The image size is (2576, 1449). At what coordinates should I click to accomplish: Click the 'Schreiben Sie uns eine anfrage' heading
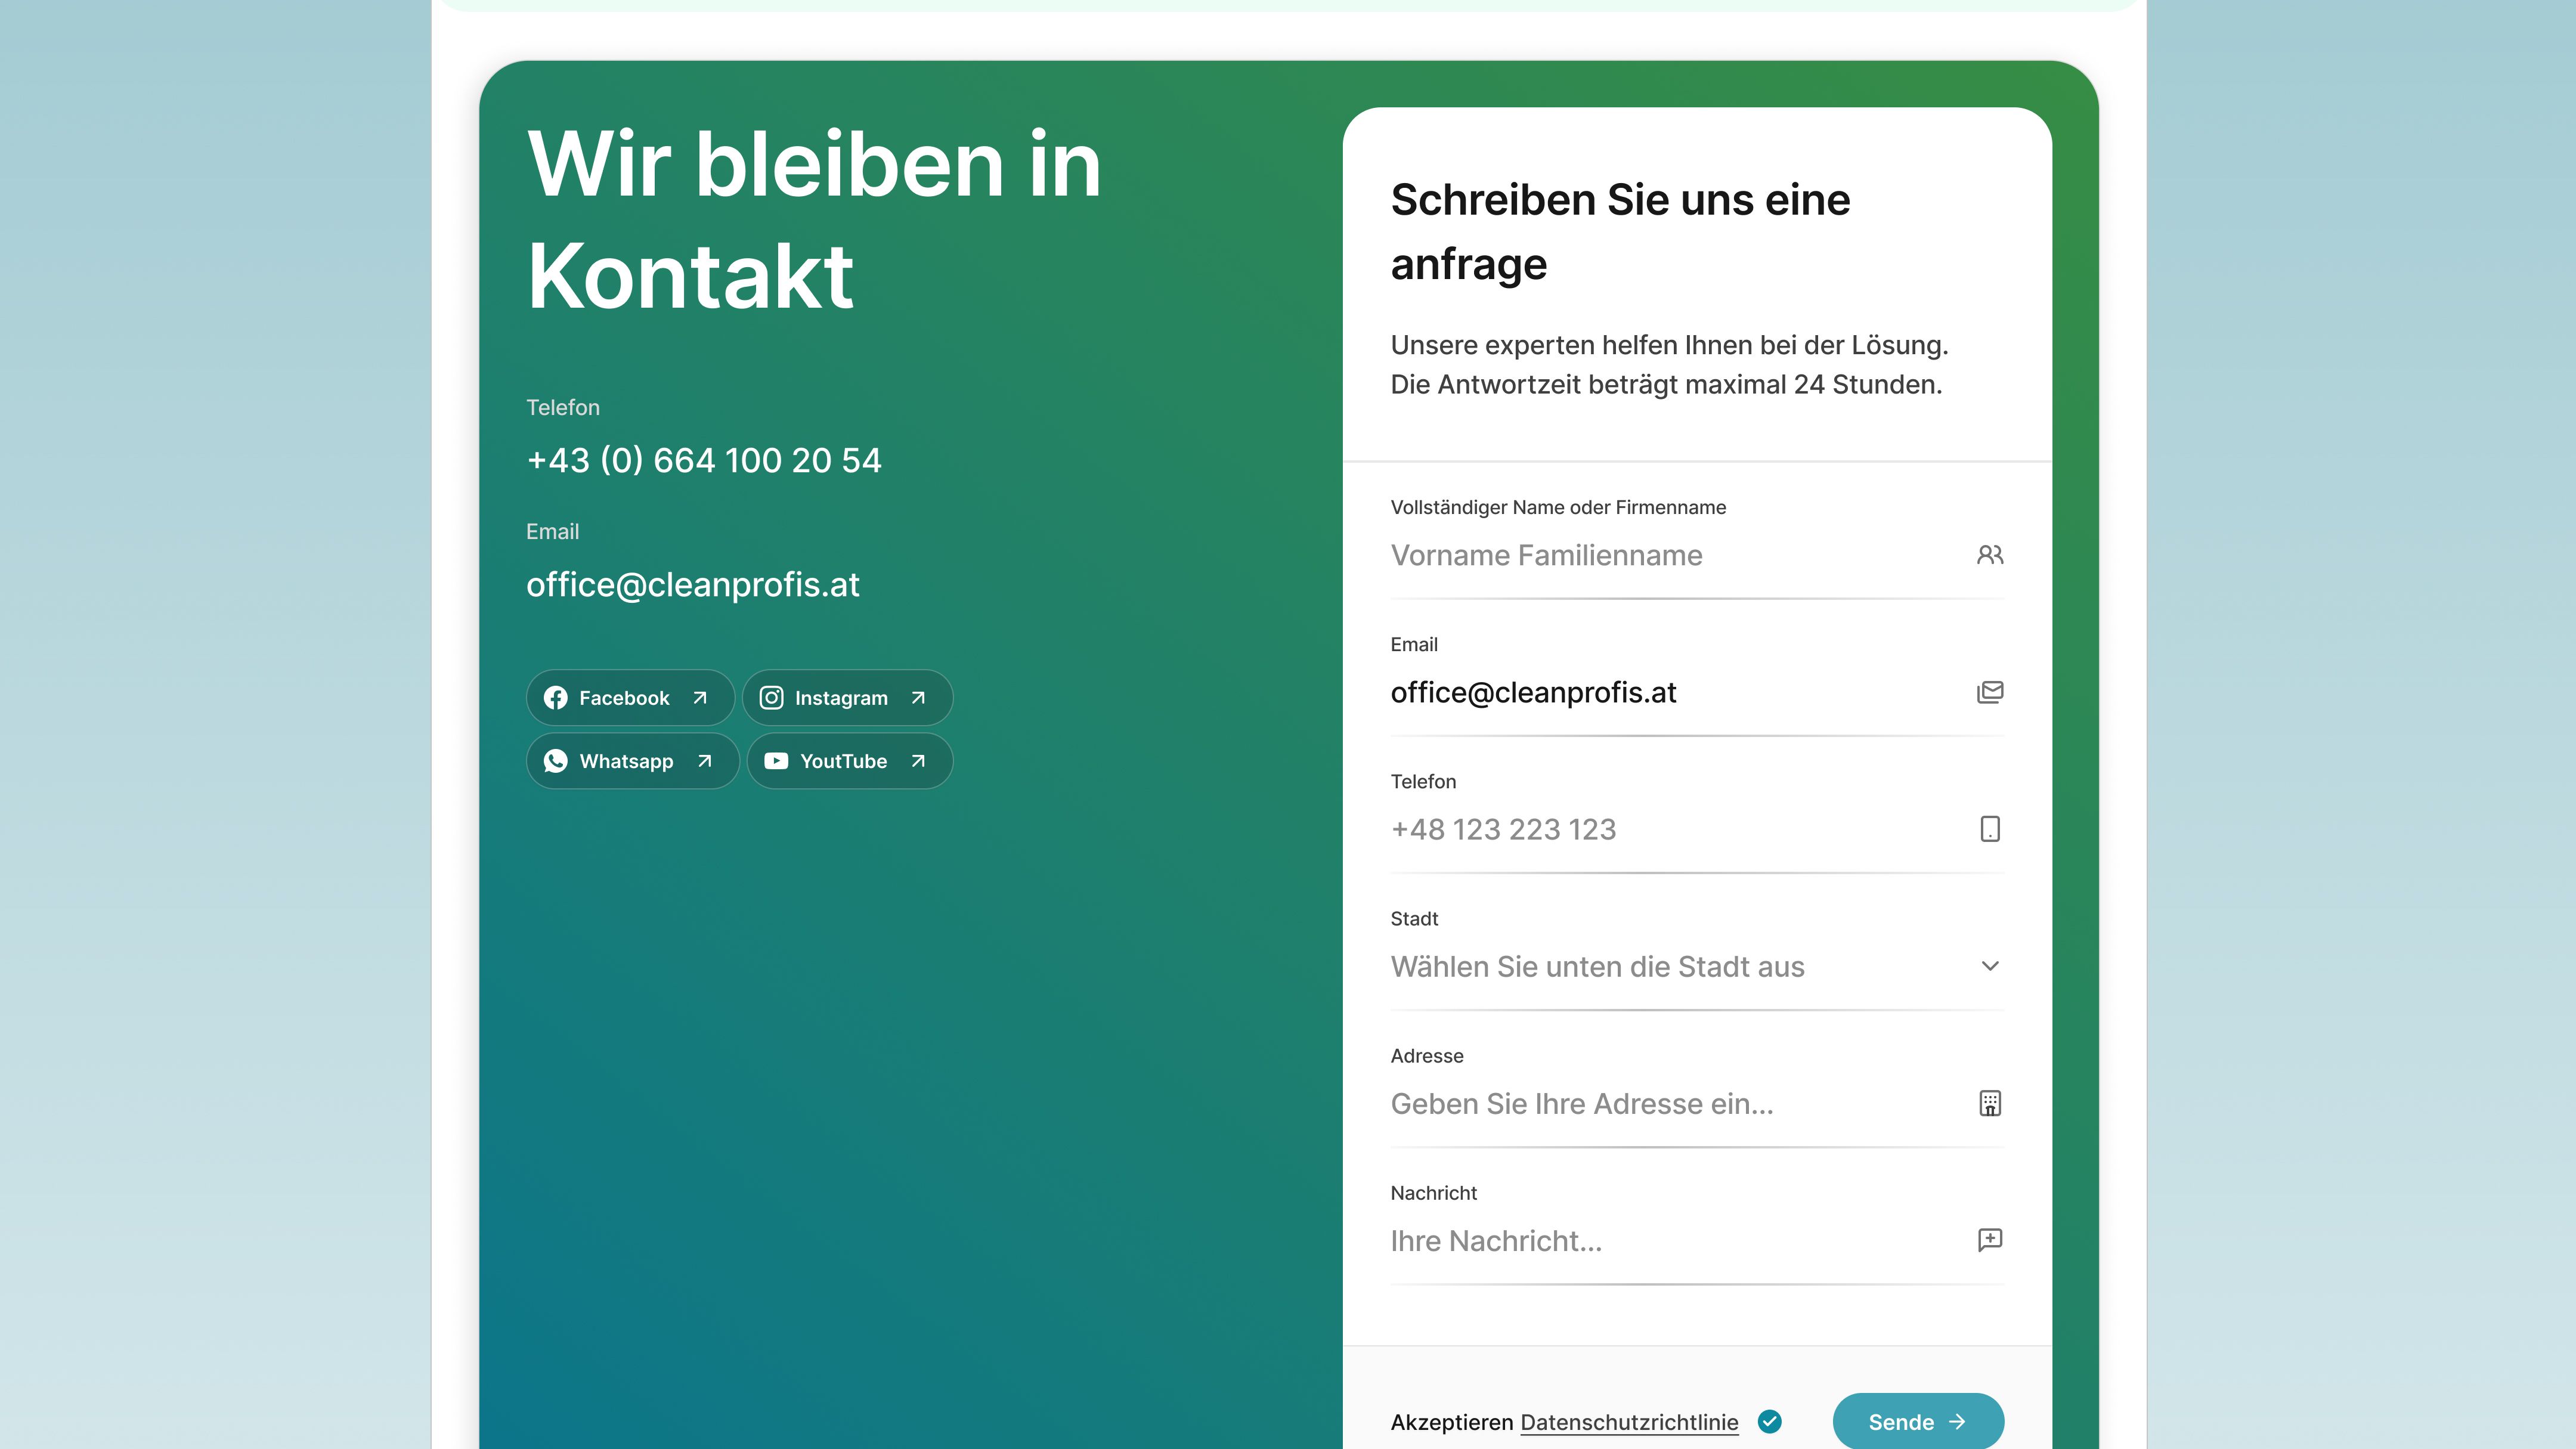[x=1620, y=231]
